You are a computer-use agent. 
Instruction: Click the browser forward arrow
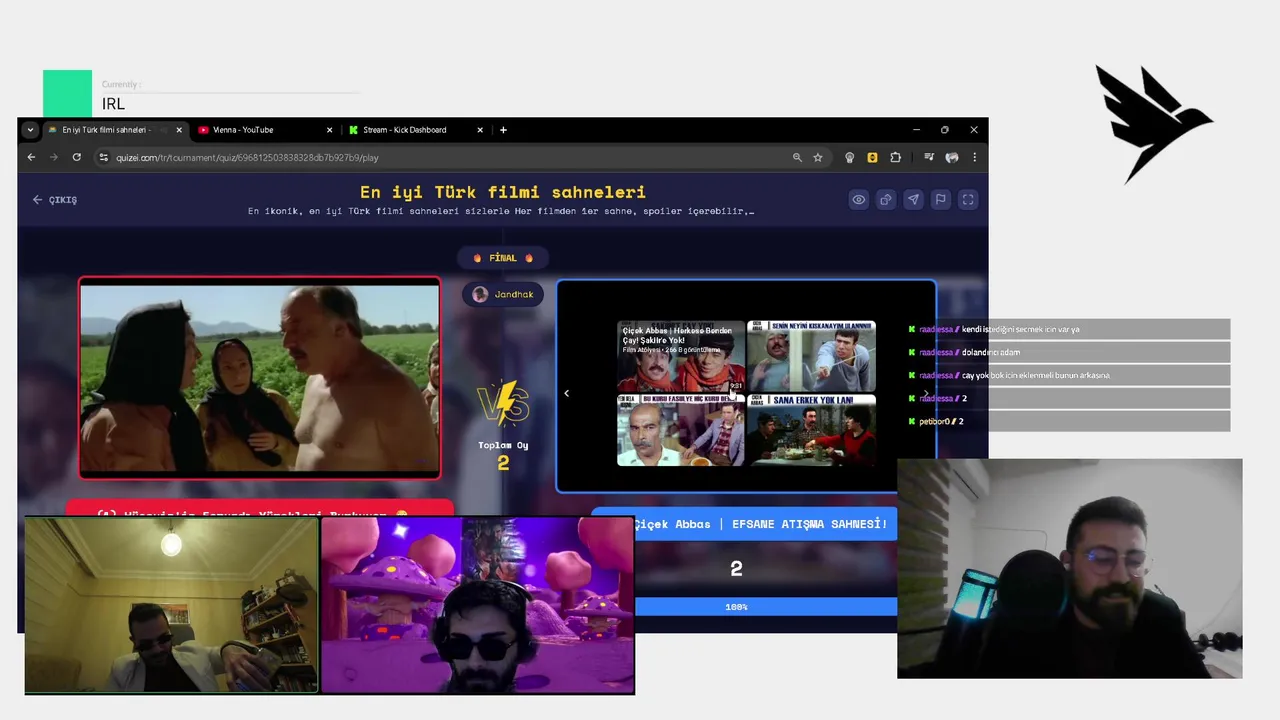[x=54, y=157]
